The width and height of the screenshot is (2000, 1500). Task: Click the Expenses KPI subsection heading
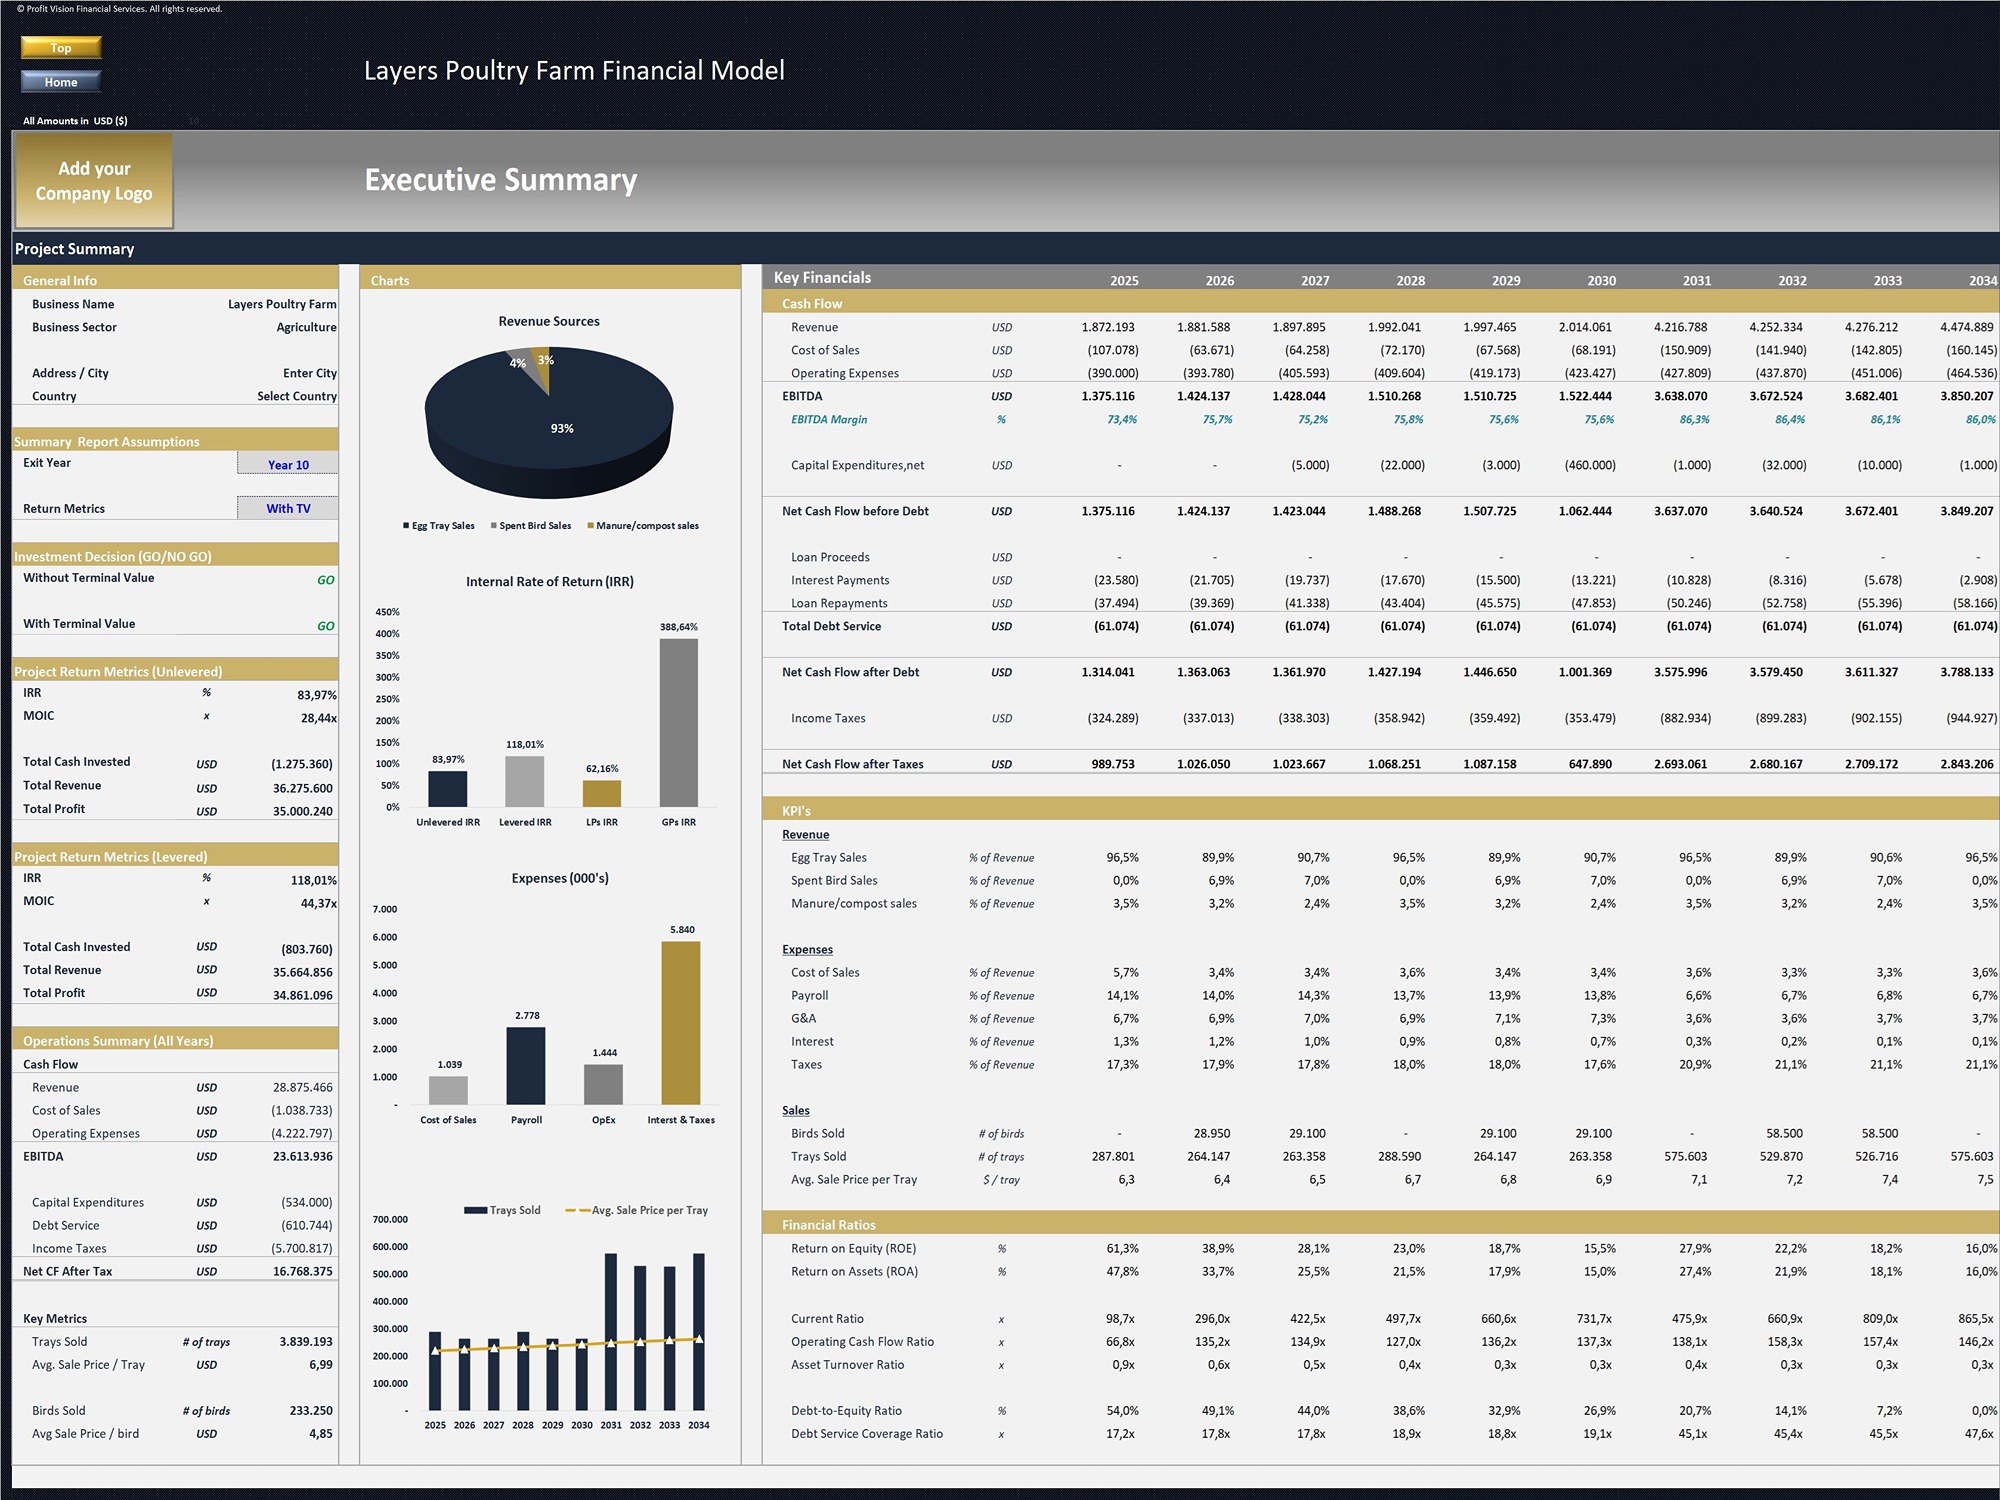807,949
